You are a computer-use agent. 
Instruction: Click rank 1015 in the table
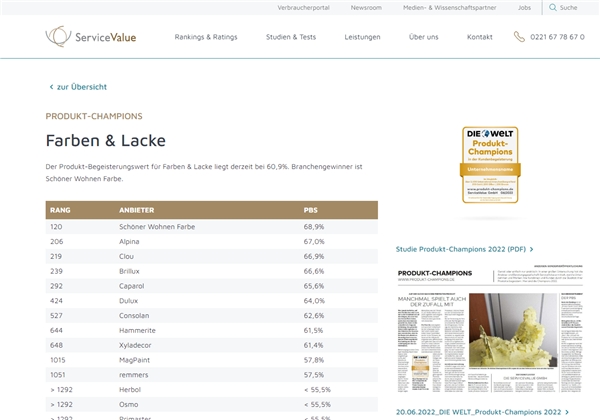coord(58,360)
